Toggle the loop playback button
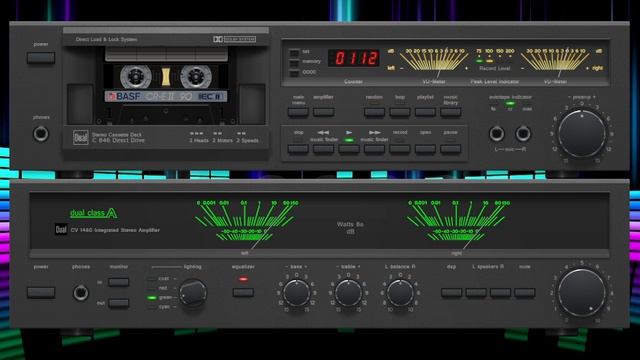The height and width of the screenshot is (360, 640). [400, 112]
